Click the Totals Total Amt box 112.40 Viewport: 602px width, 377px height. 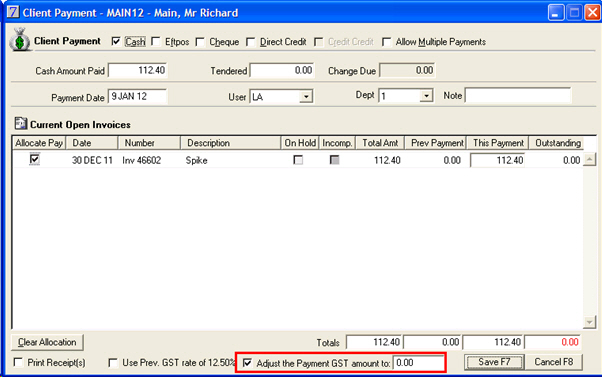pos(374,342)
